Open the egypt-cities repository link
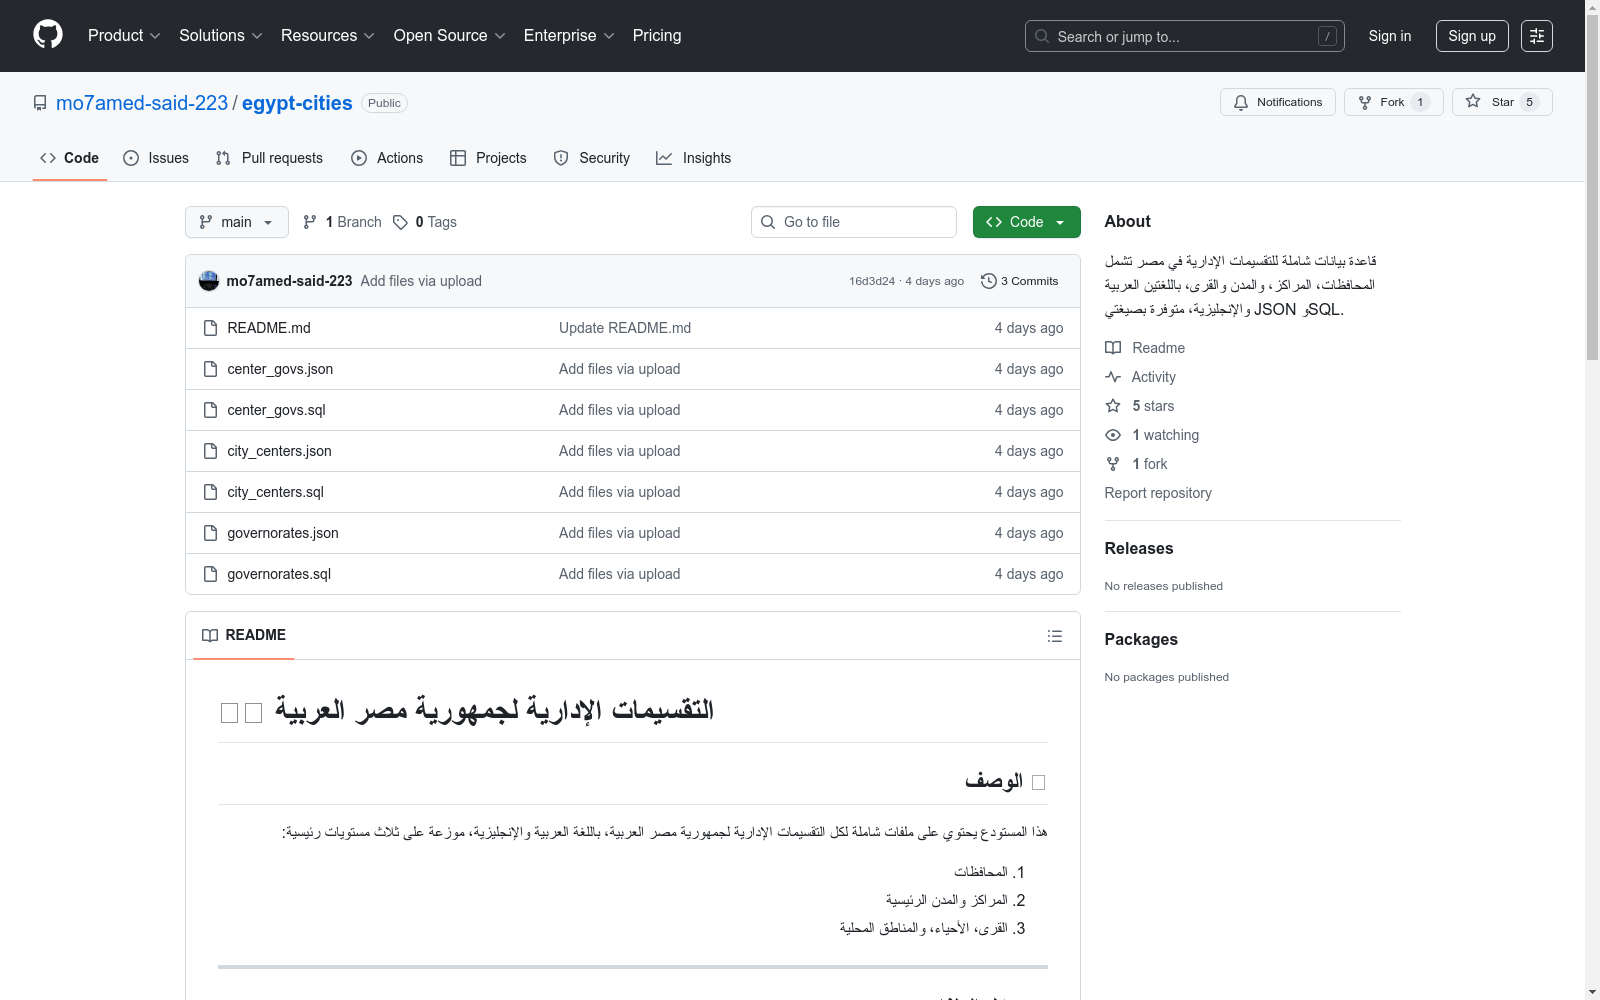 tap(297, 103)
